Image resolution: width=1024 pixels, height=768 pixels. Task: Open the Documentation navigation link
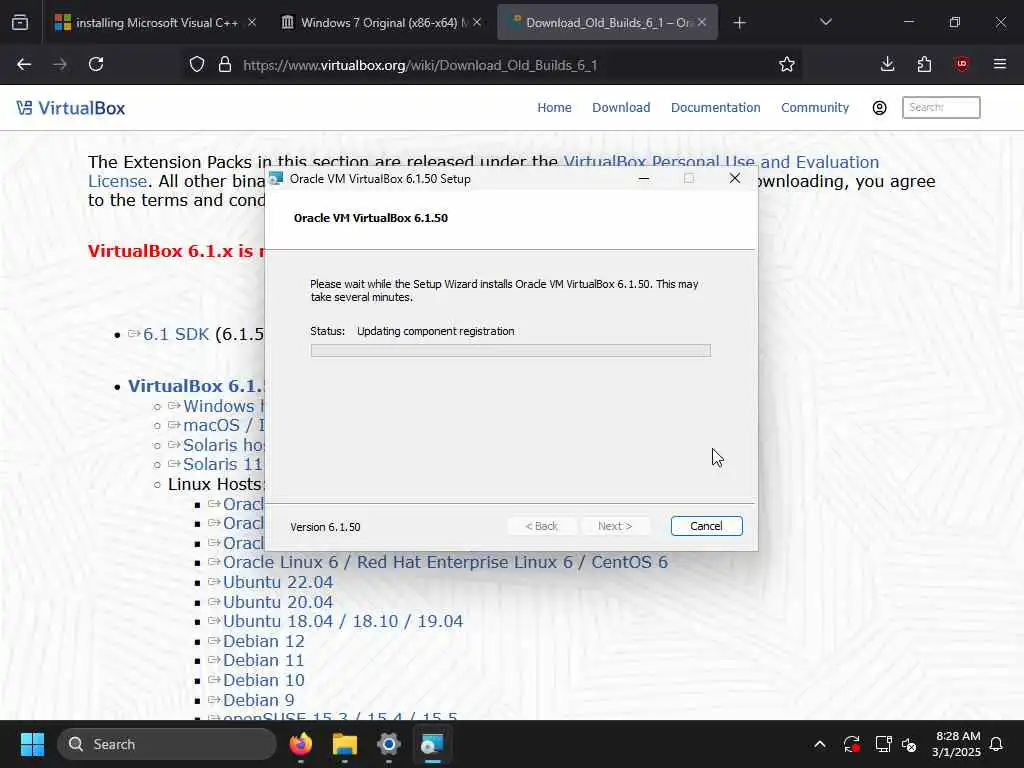click(x=715, y=108)
